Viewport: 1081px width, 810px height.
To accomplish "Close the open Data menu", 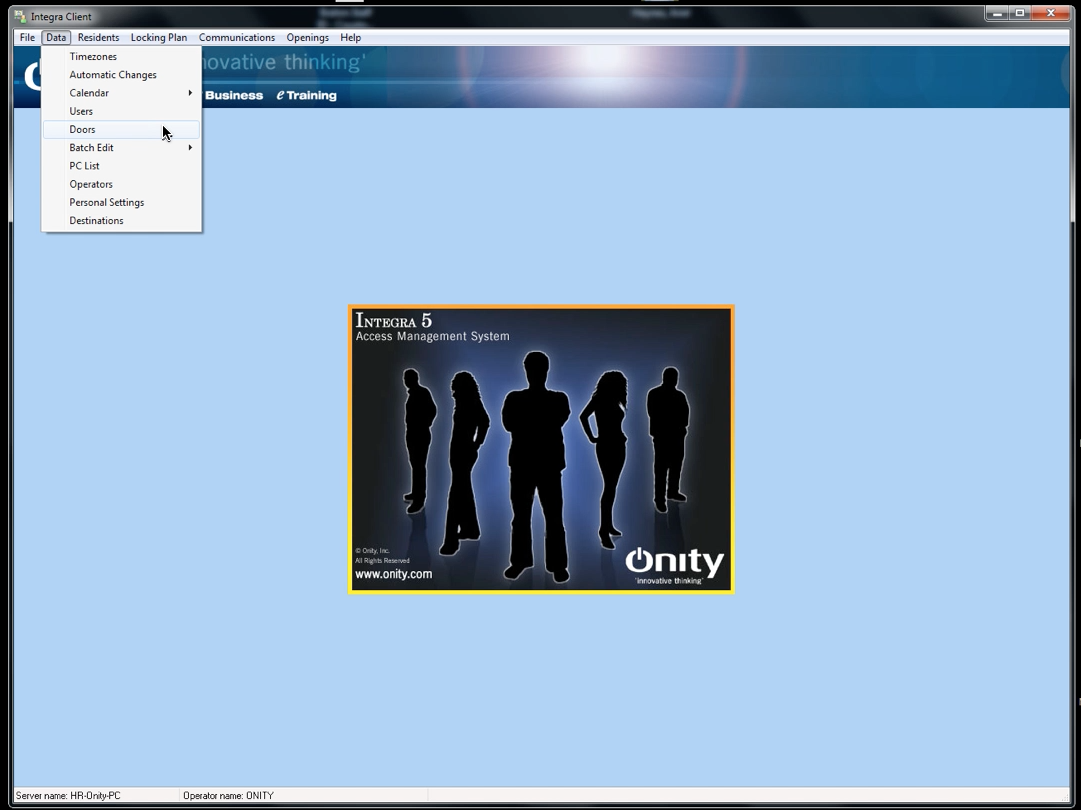I will (56, 38).
